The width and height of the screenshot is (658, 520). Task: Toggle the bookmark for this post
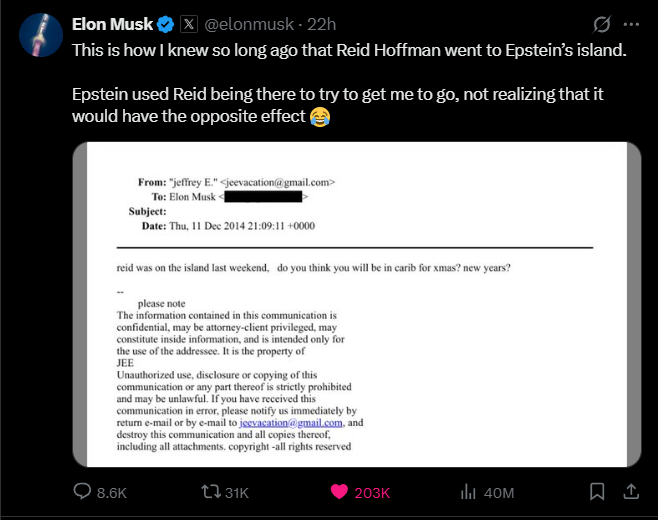tap(597, 492)
